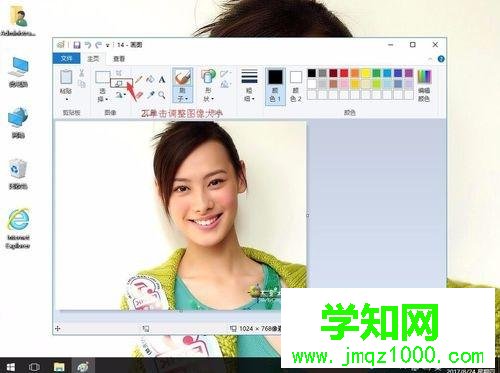Pick the rose pink swatch in second row

344,84
